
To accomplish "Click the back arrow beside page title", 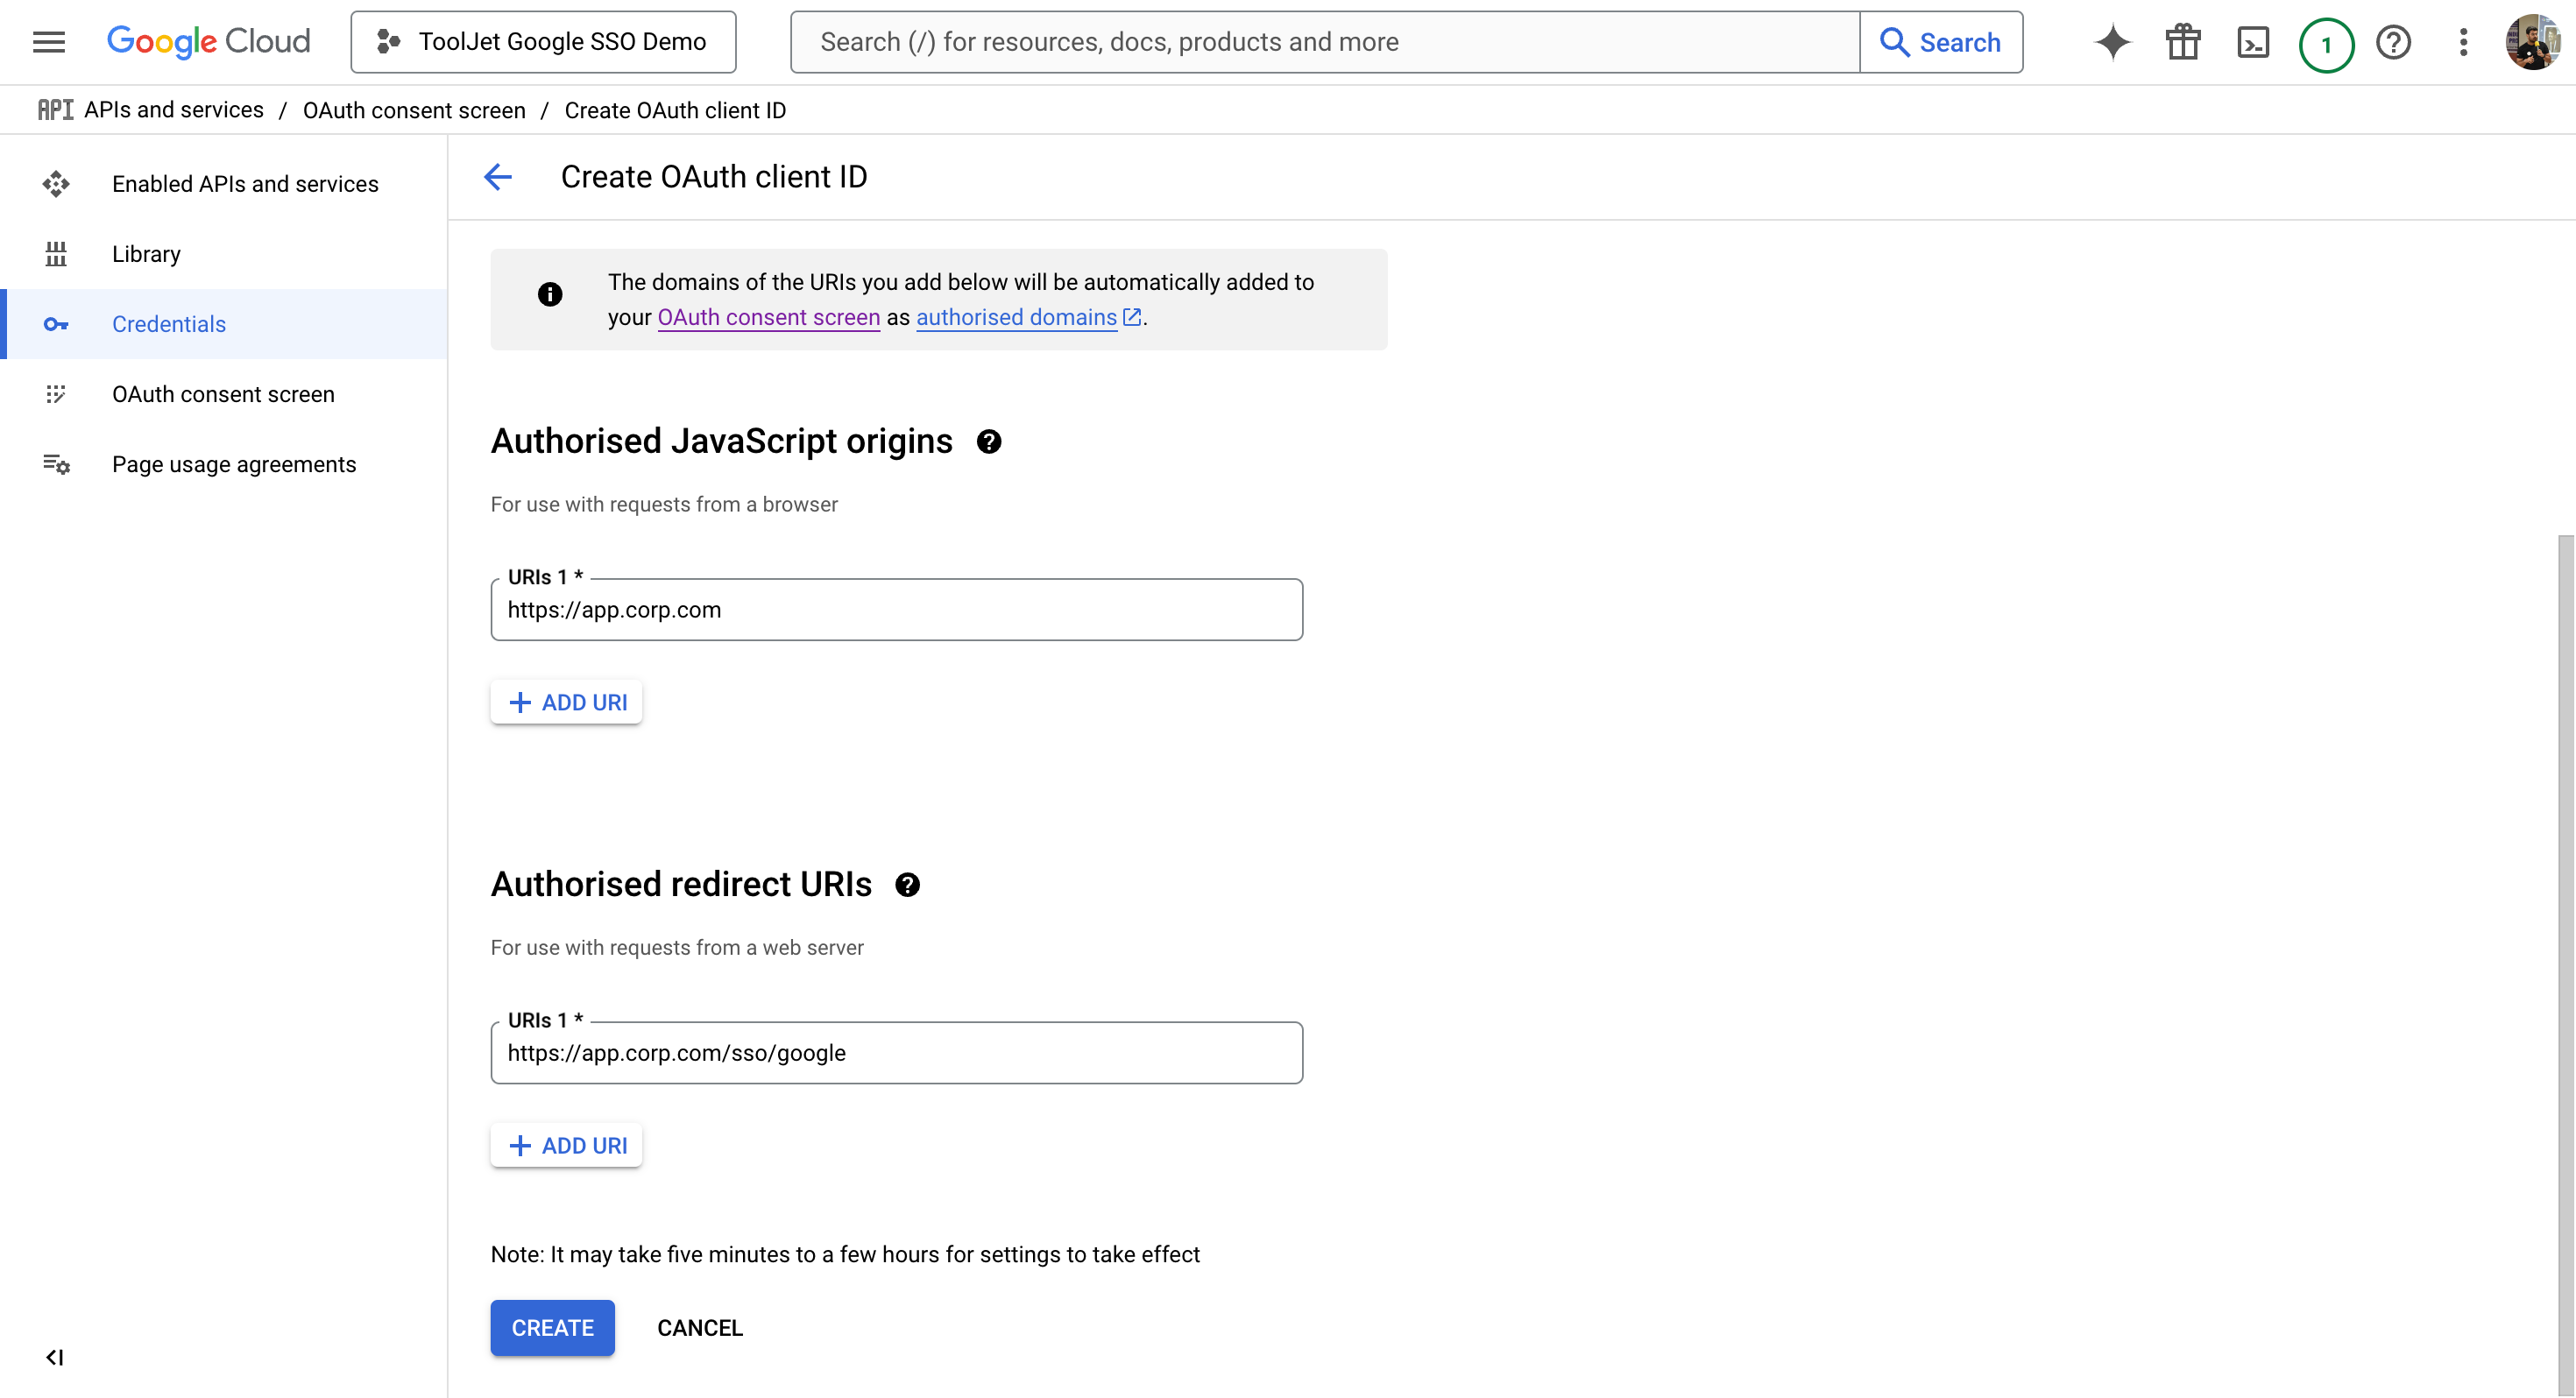I will point(498,177).
